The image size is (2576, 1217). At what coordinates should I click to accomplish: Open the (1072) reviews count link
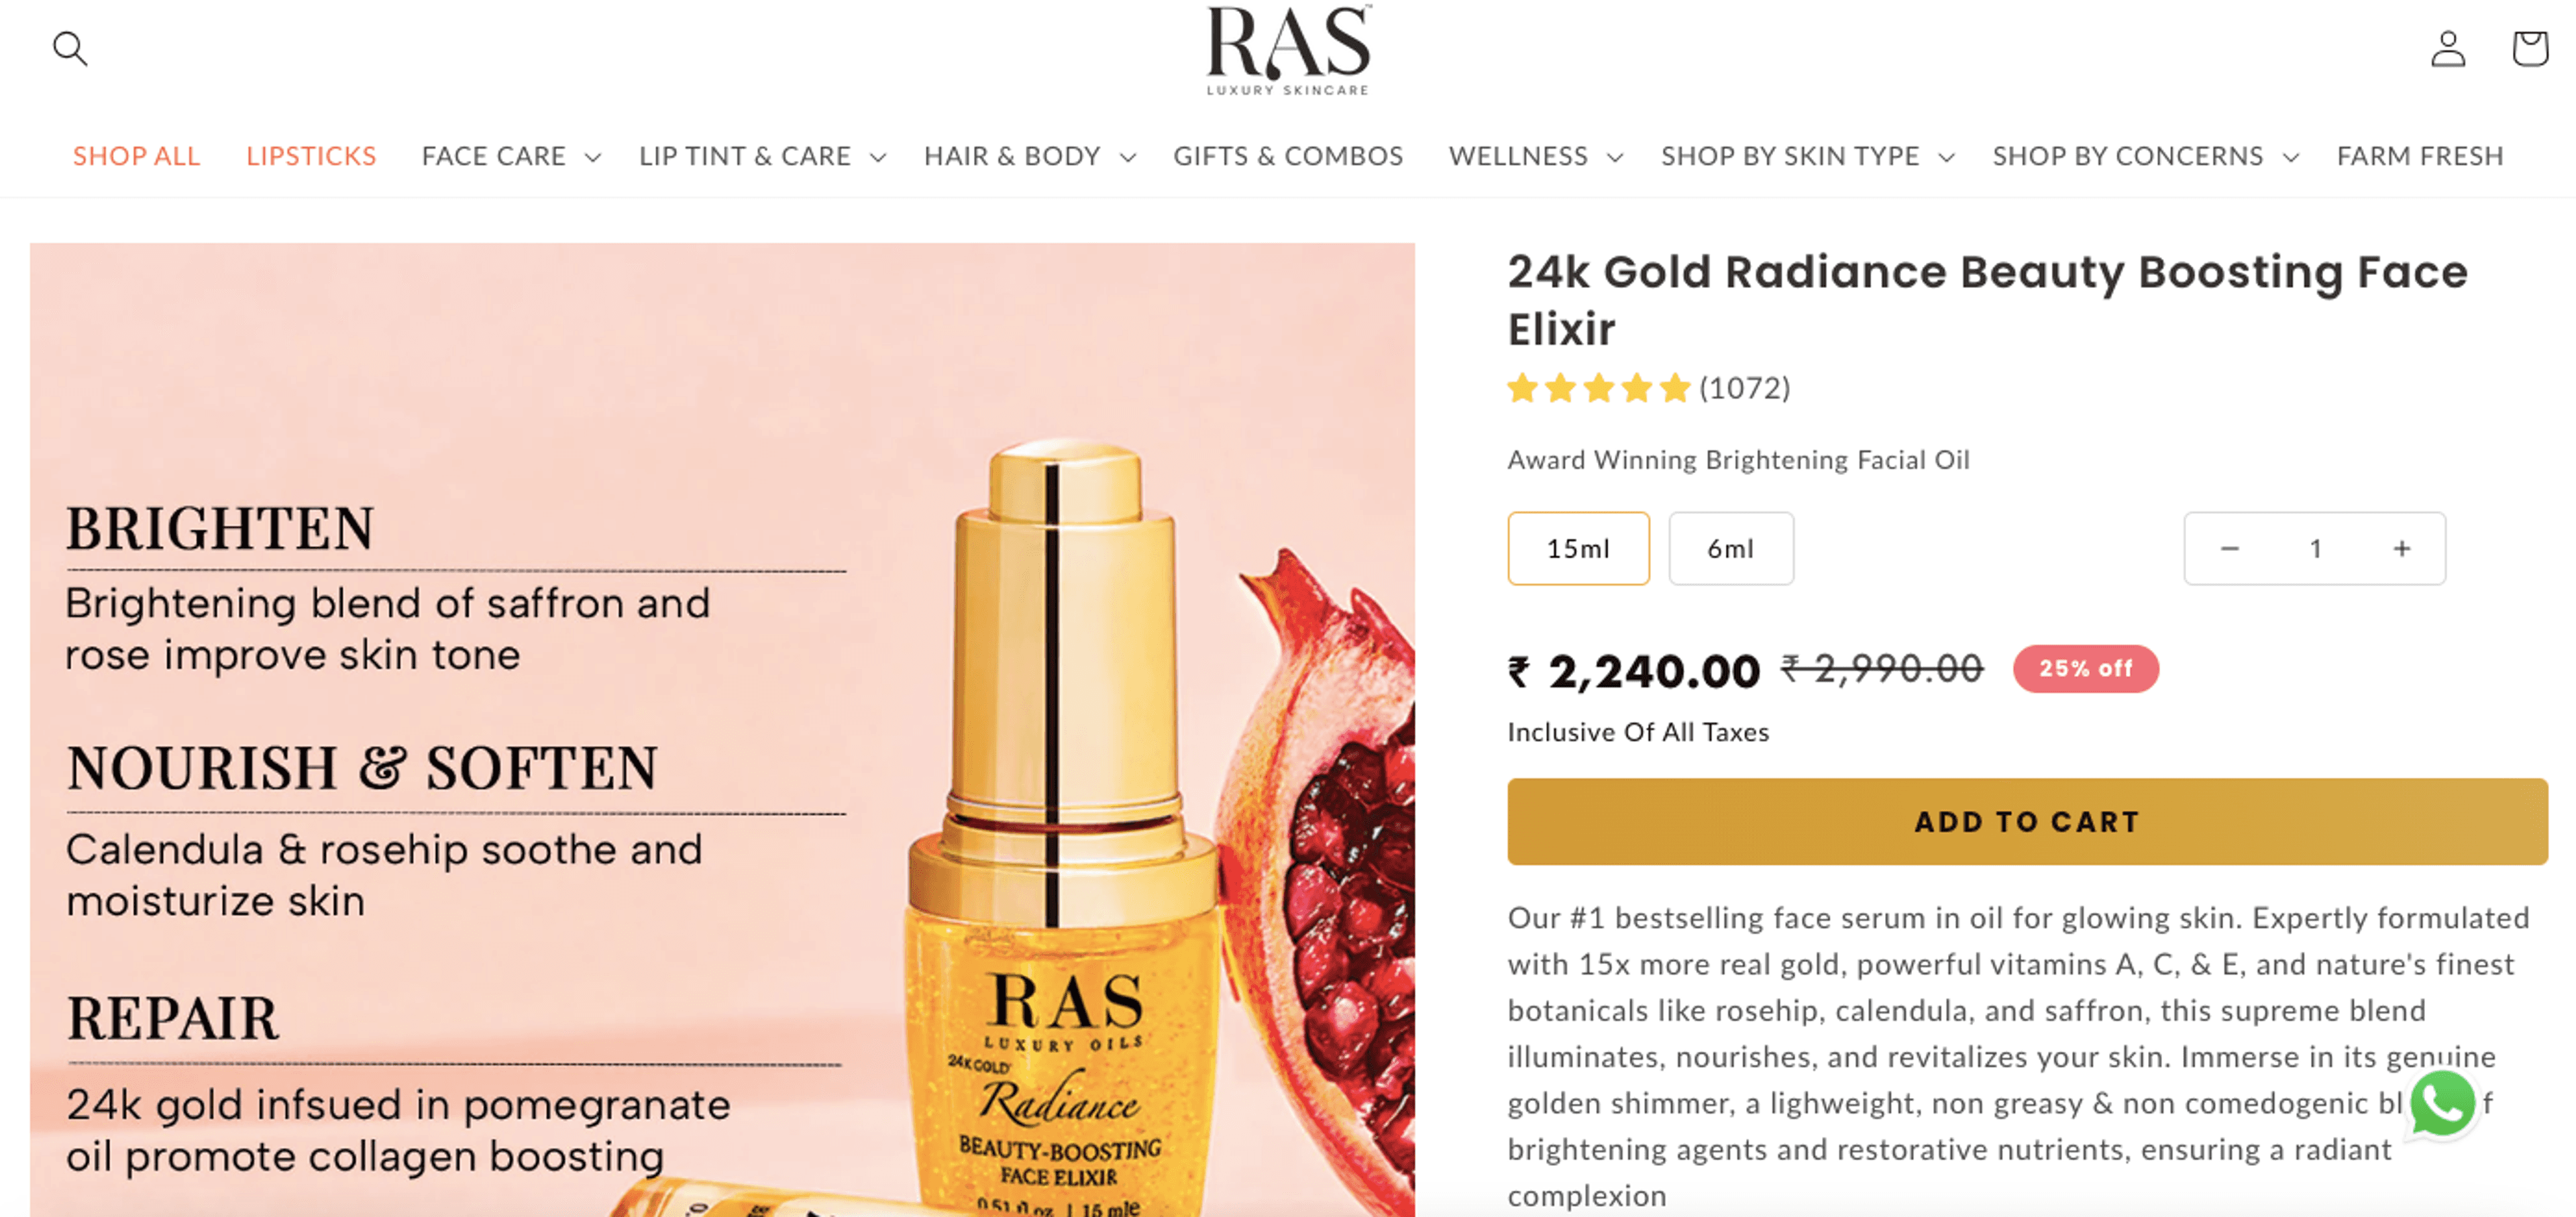[1745, 388]
